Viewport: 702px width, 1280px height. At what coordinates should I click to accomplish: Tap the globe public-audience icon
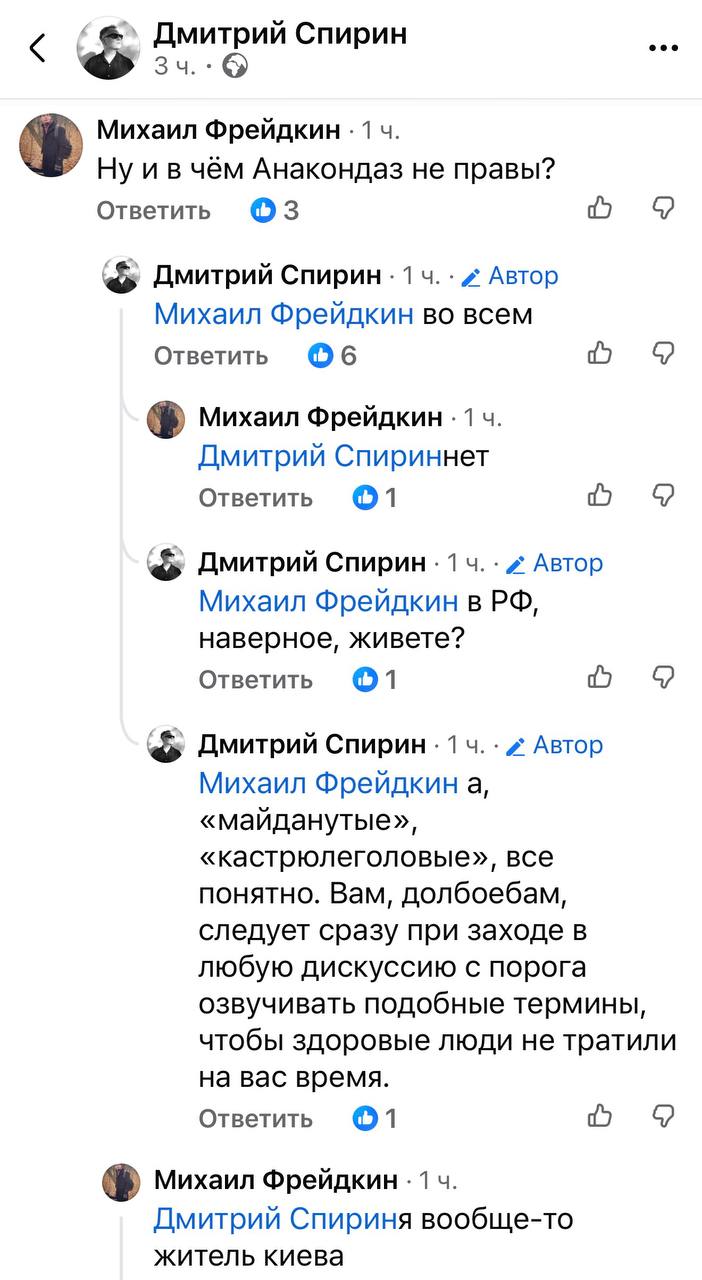(x=235, y=66)
